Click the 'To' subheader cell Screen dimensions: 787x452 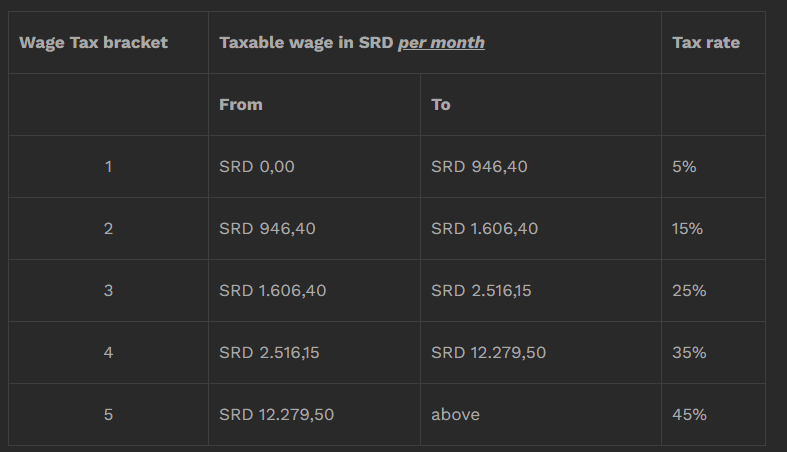(541, 105)
